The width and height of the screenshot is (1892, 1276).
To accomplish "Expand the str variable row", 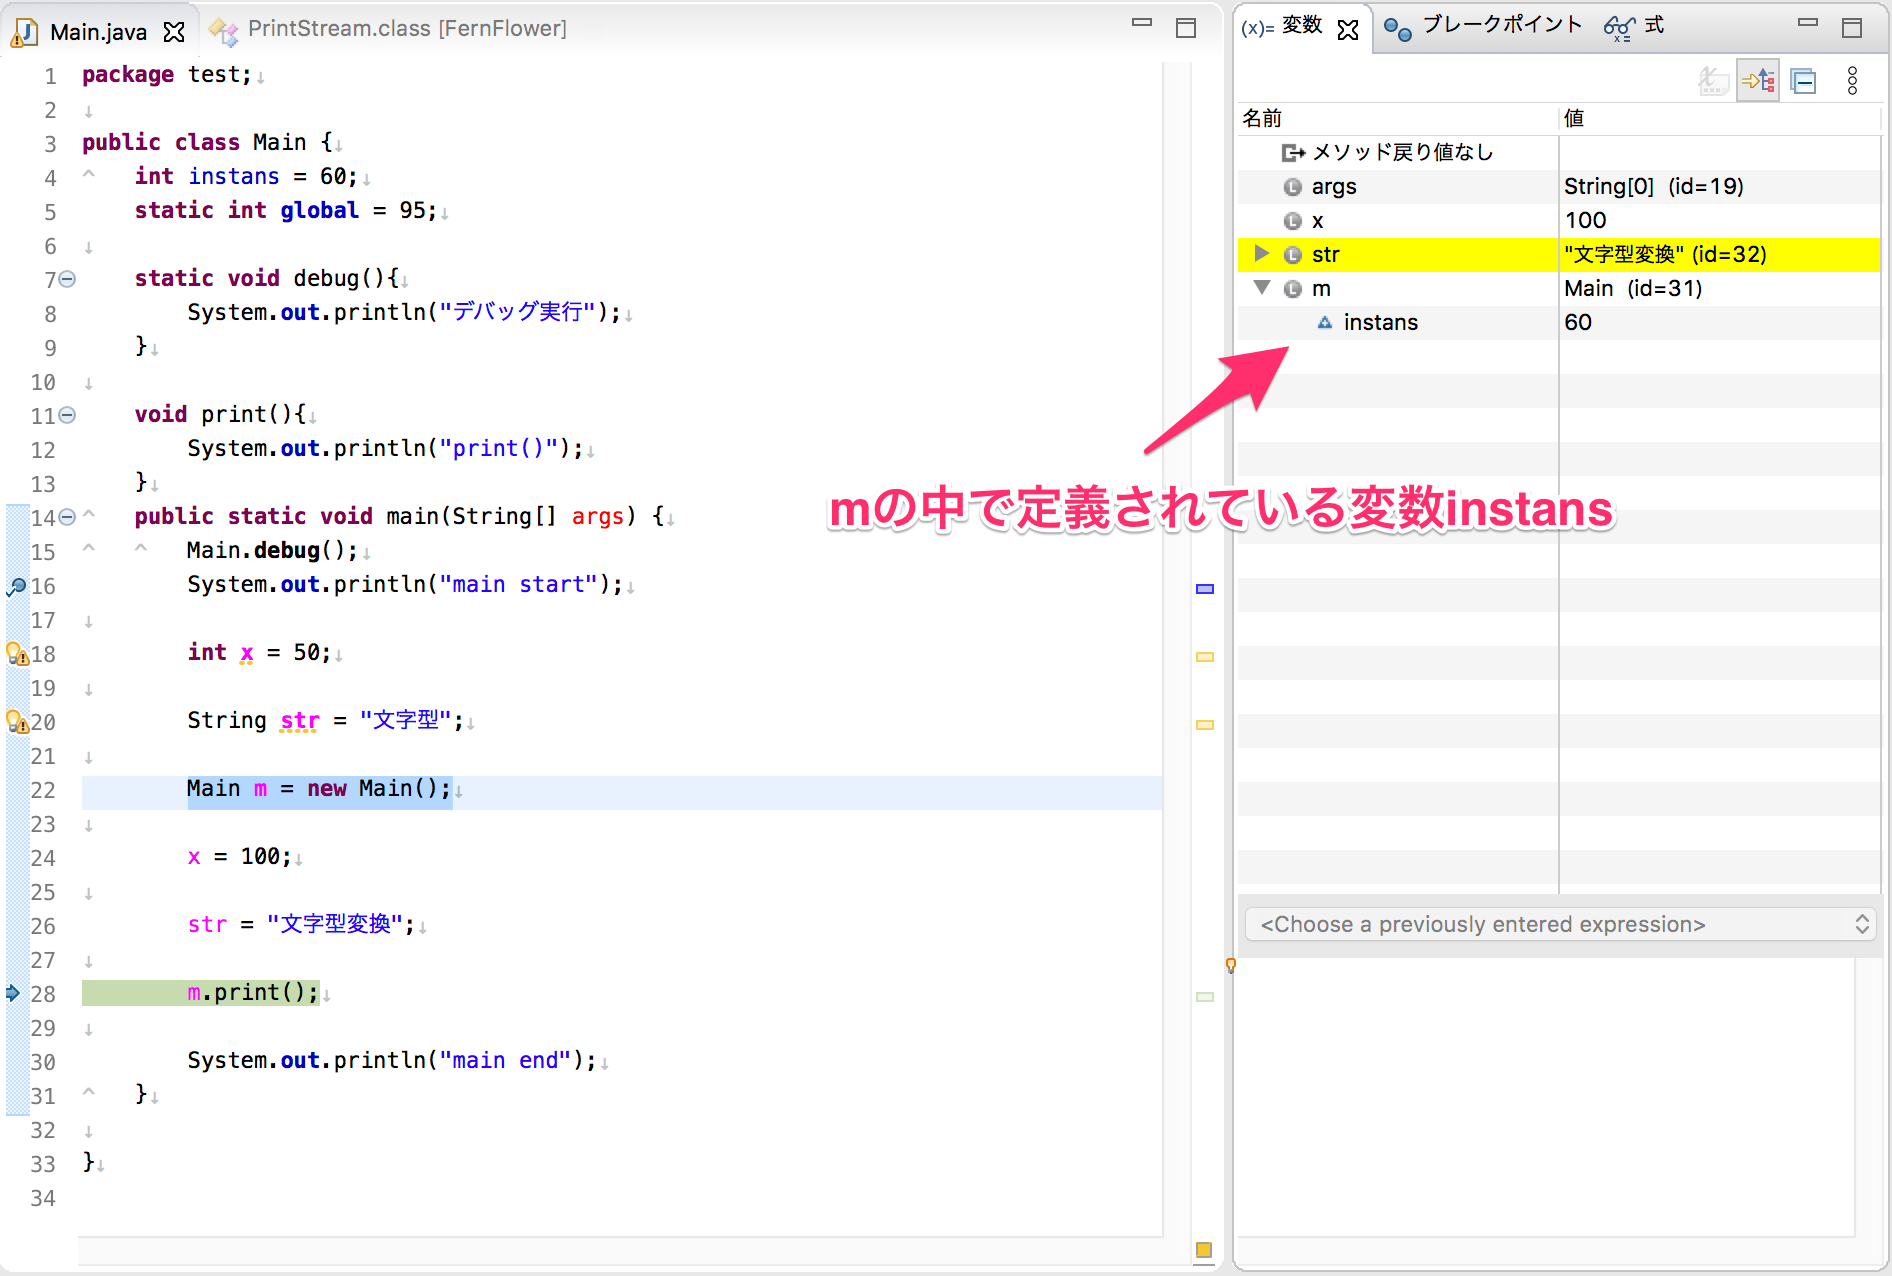I will point(1262,254).
